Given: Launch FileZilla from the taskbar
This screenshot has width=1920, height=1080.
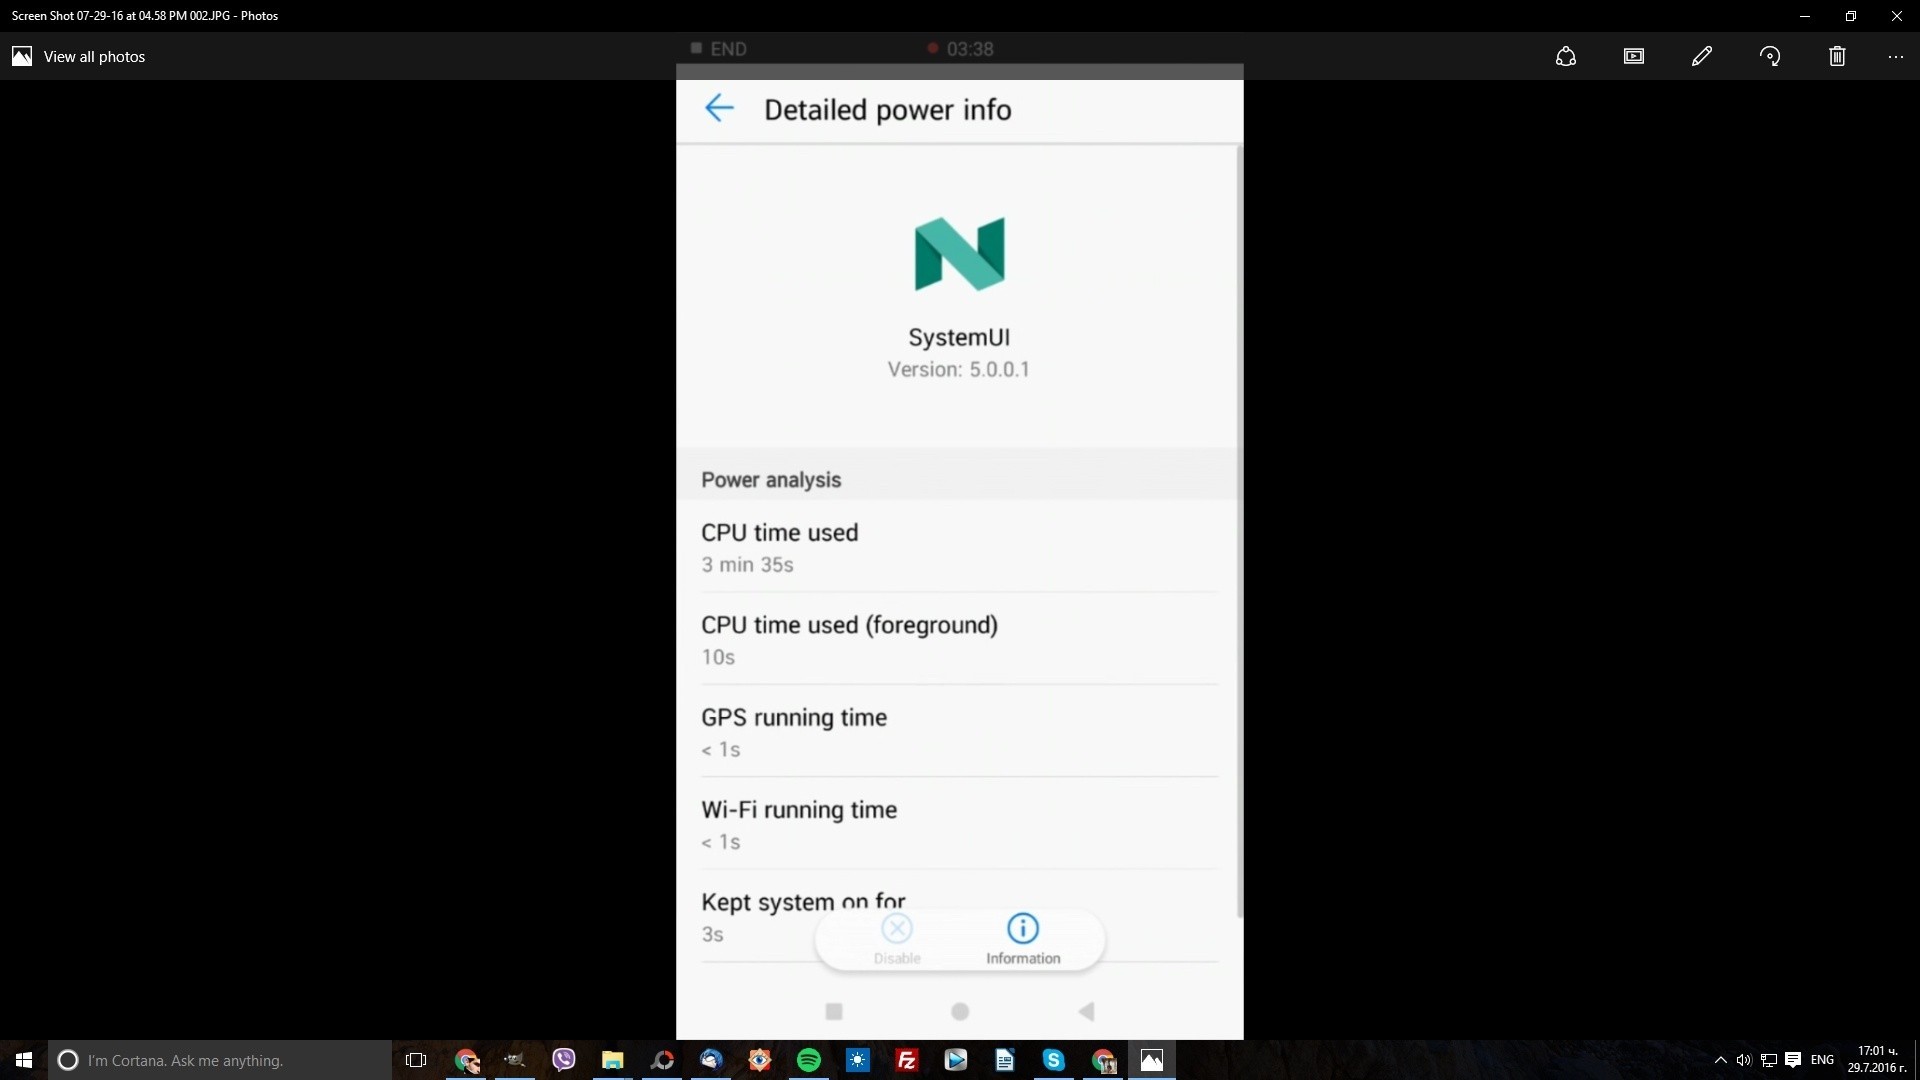Looking at the screenshot, I should [906, 1060].
